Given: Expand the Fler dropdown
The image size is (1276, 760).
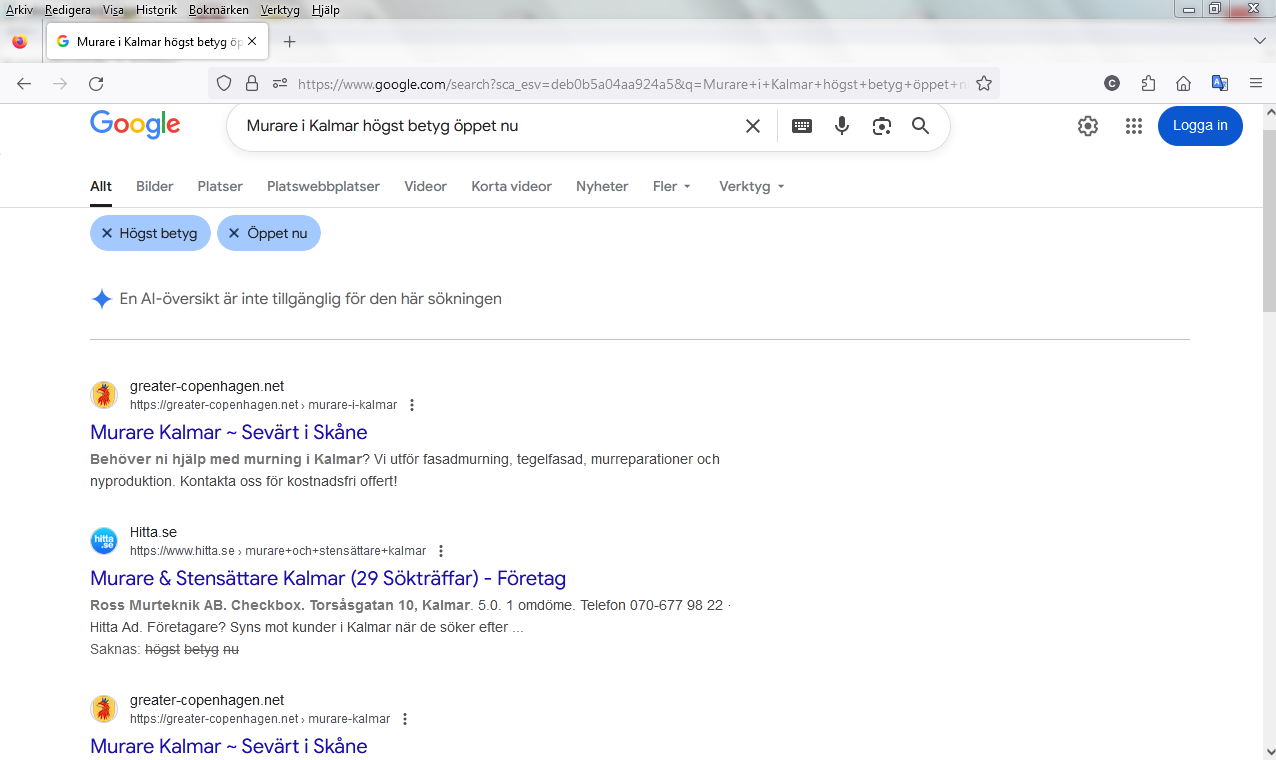Looking at the screenshot, I should (671, 186).
